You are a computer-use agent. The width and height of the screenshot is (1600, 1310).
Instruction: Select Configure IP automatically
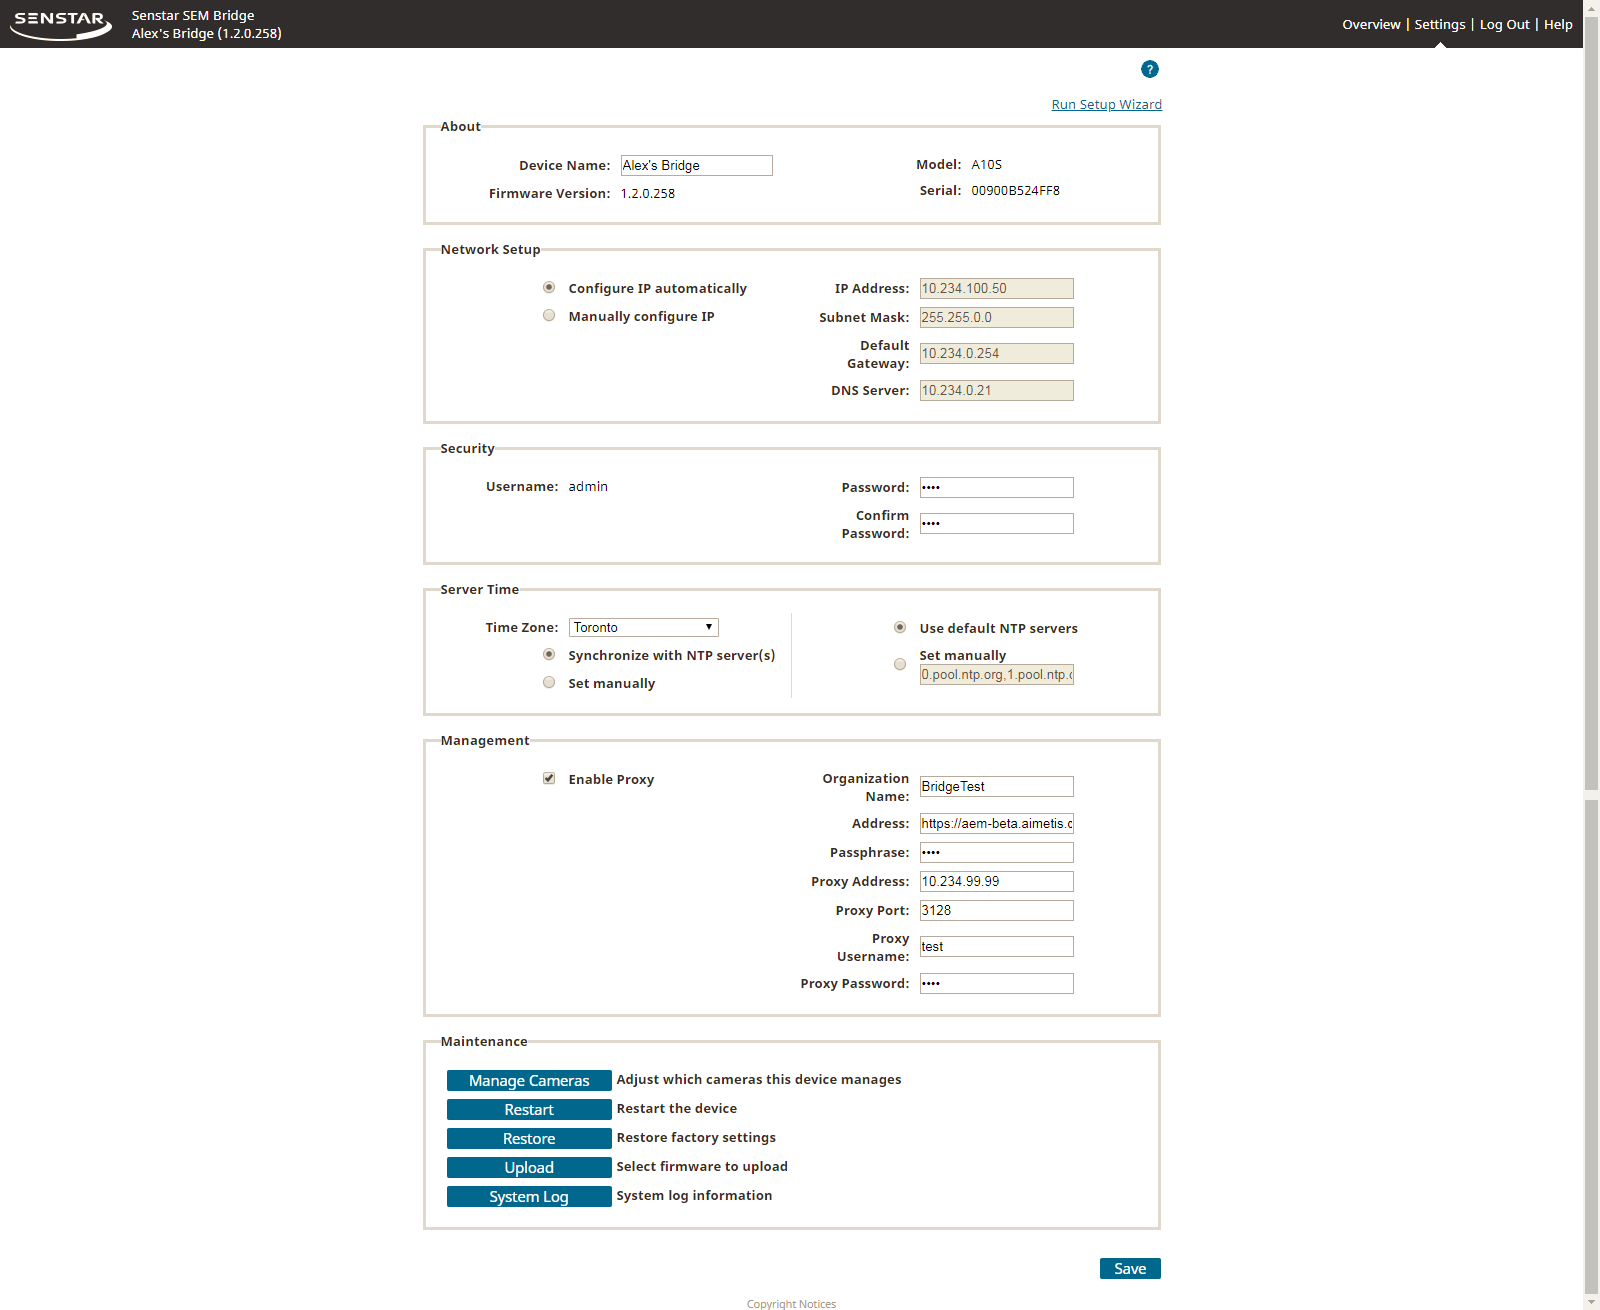(549, 287)
